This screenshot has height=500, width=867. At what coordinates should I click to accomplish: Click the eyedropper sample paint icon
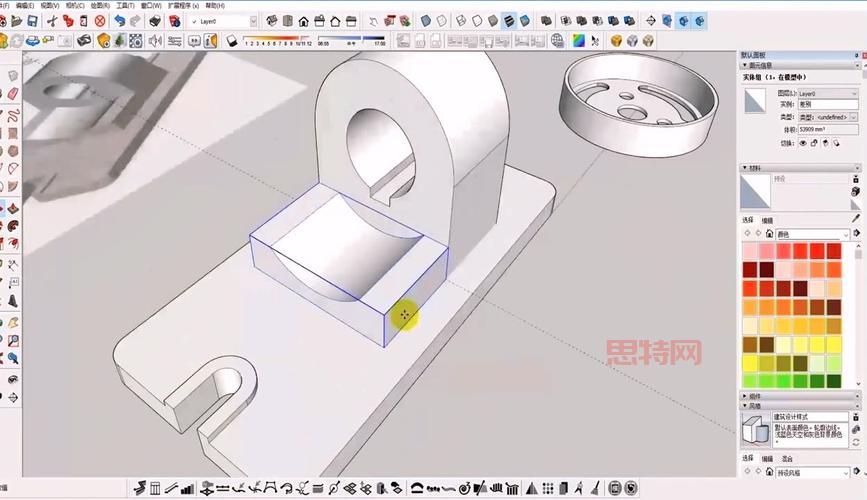(x=856, y=218)
